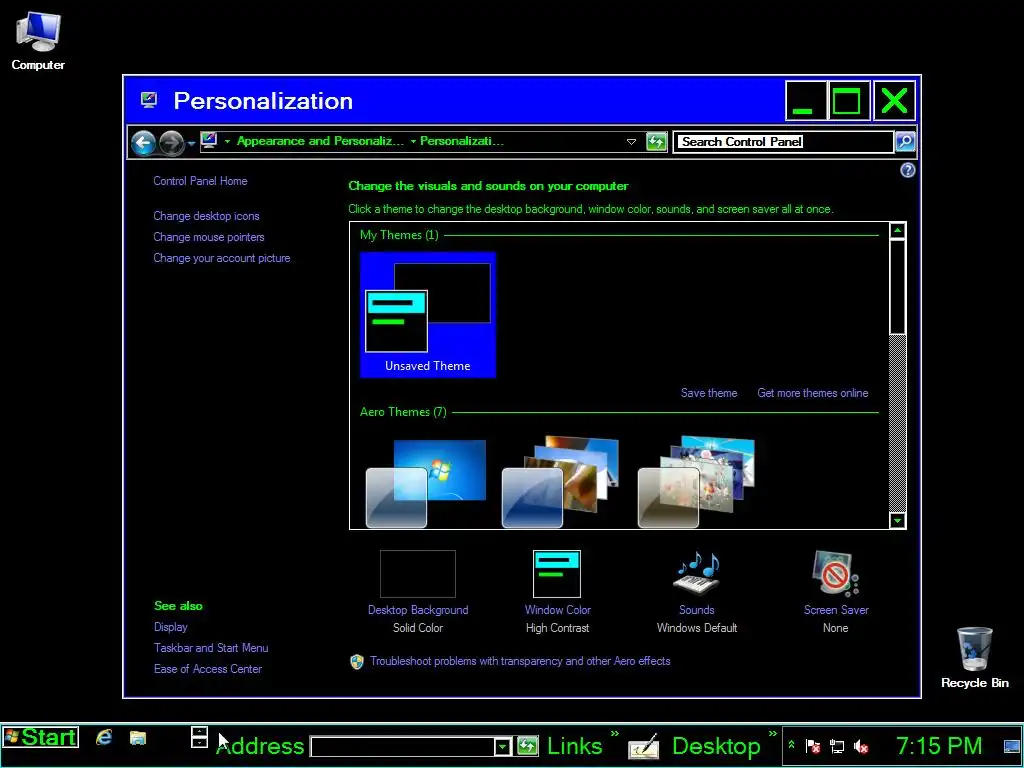
Task: Refresh the Personalization window
Action: coord(656,142)
